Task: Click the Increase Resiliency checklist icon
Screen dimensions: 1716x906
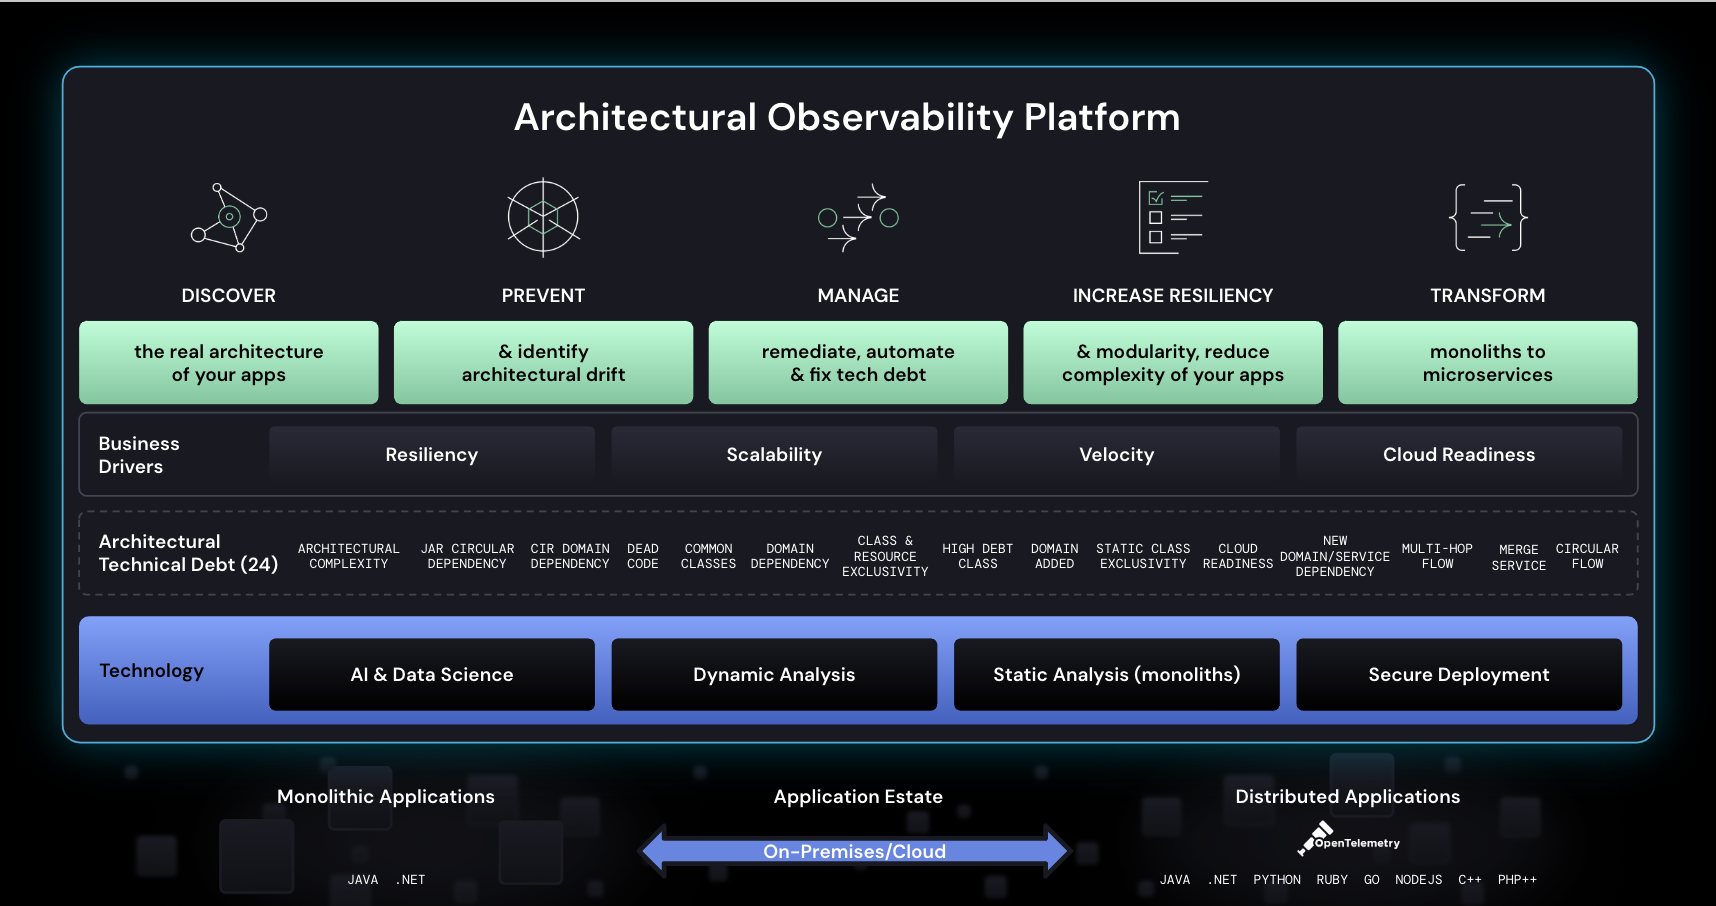Action: [1173, 217]
